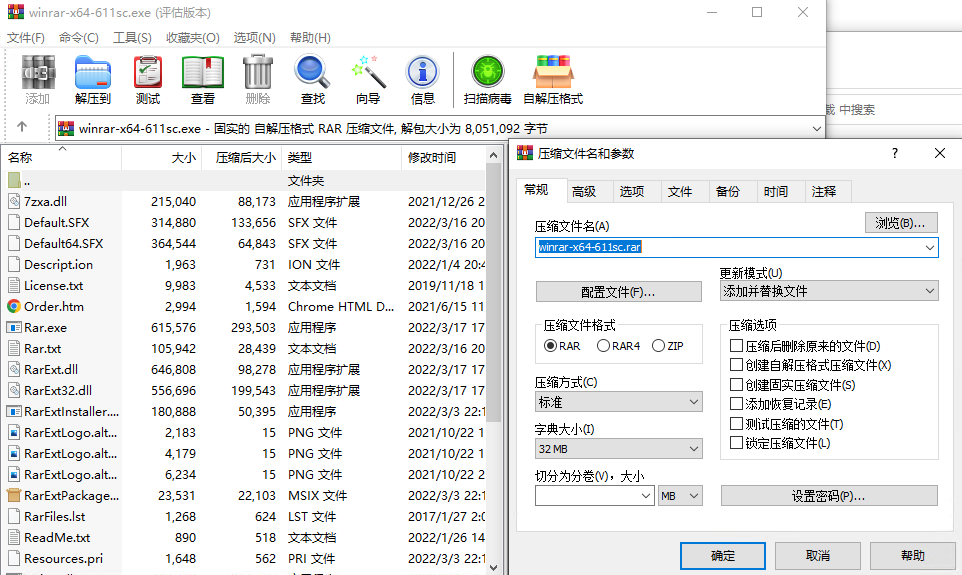
Task: Sort by the 压缩后大小 column header
Action: [242, 158]
